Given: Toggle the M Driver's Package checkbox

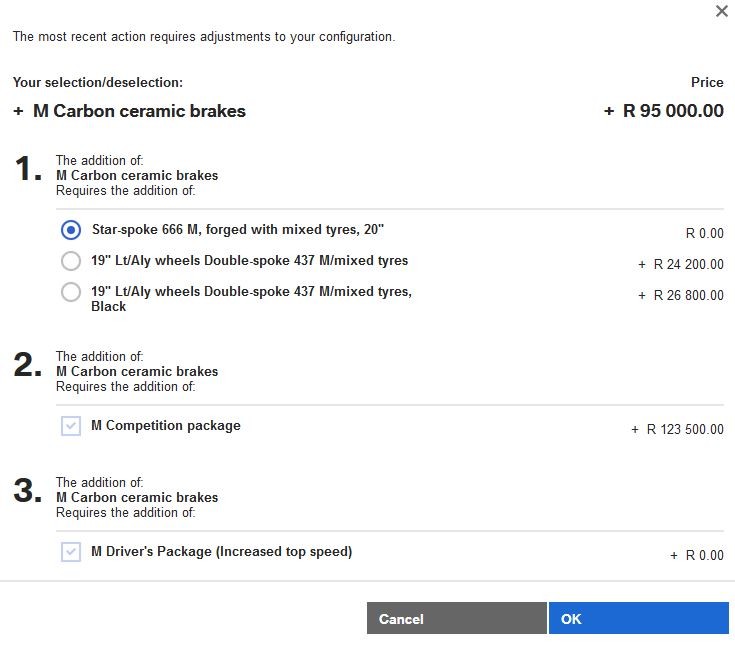Looking at the screenshot, I should 71,552.
